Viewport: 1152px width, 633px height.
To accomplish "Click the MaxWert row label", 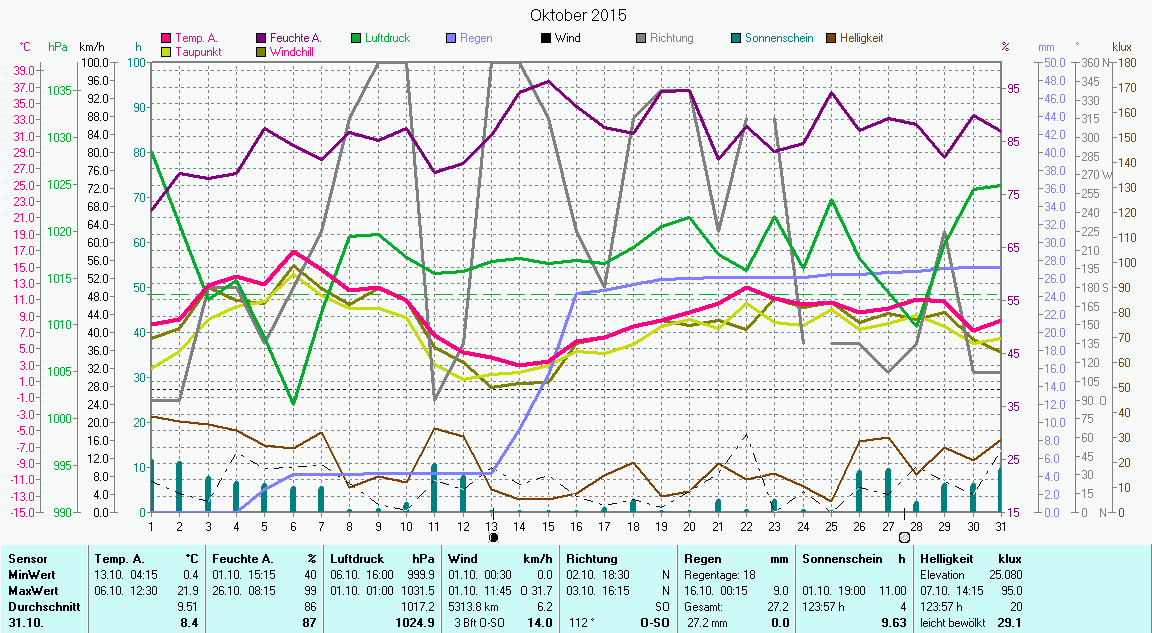I will coord(33,590).
